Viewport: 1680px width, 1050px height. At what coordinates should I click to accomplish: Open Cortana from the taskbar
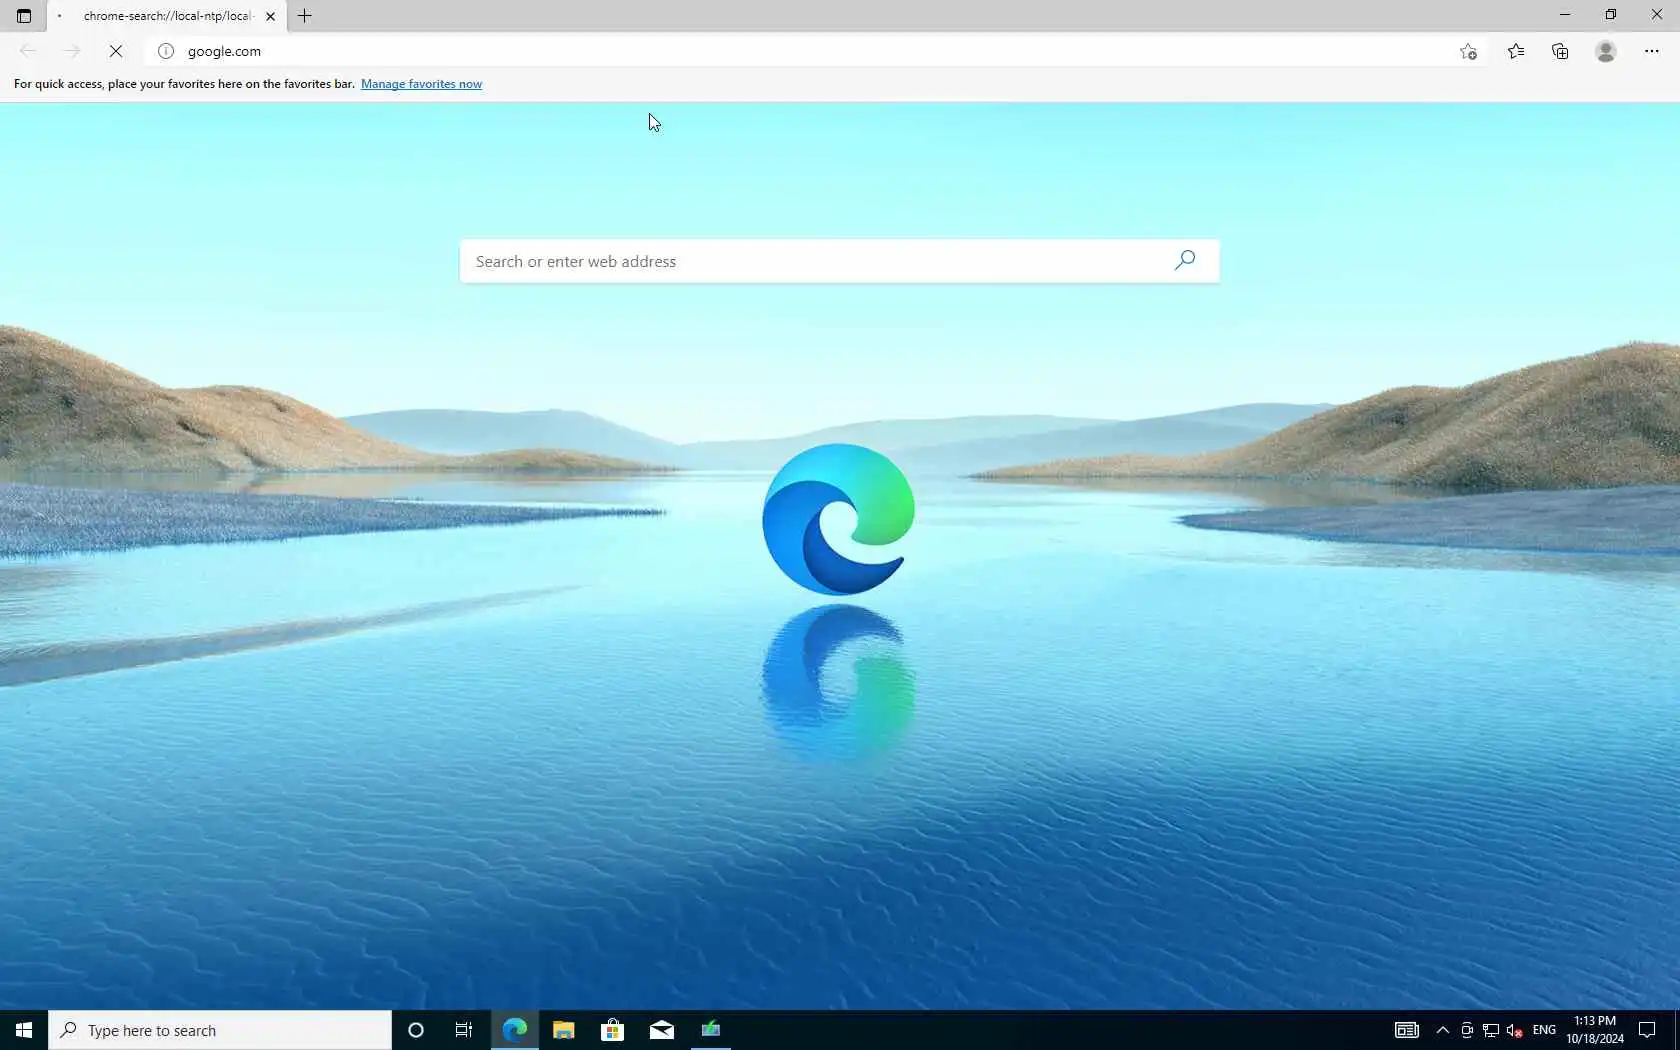pyautogui.click(x=416, y=1030)
